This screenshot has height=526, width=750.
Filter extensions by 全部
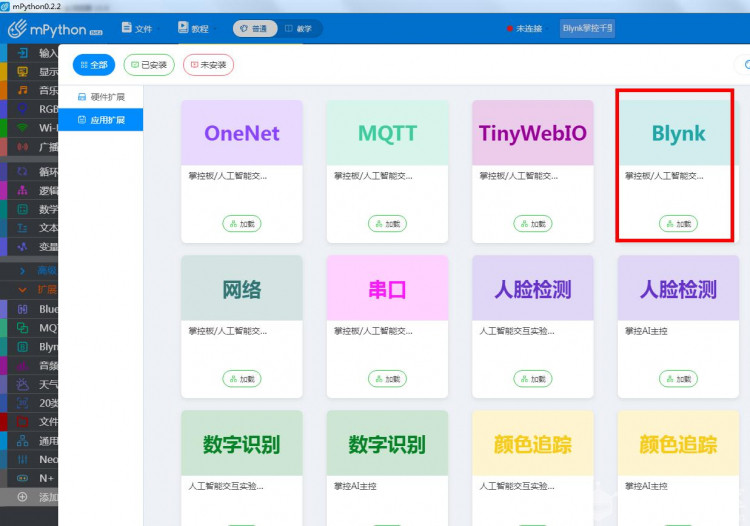pyautogui.click(x=94, y=65)
